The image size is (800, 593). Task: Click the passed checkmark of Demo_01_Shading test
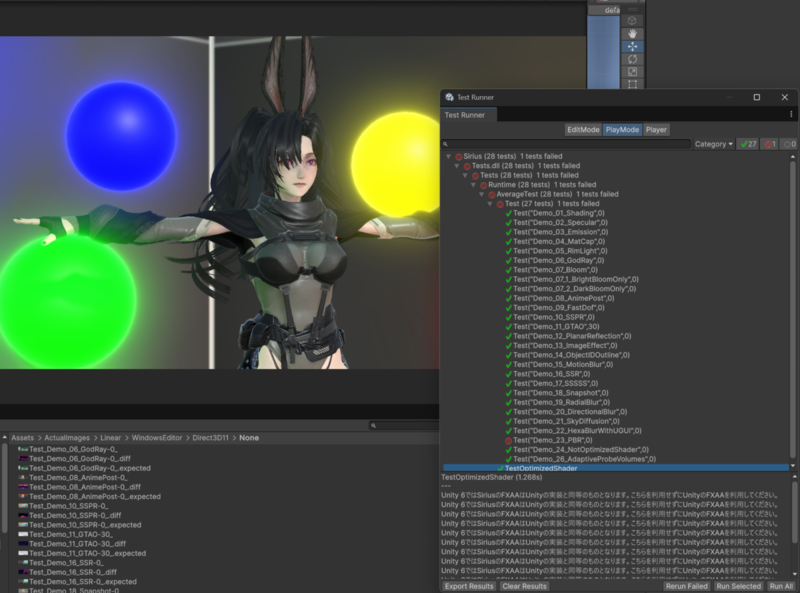point(509,213)
